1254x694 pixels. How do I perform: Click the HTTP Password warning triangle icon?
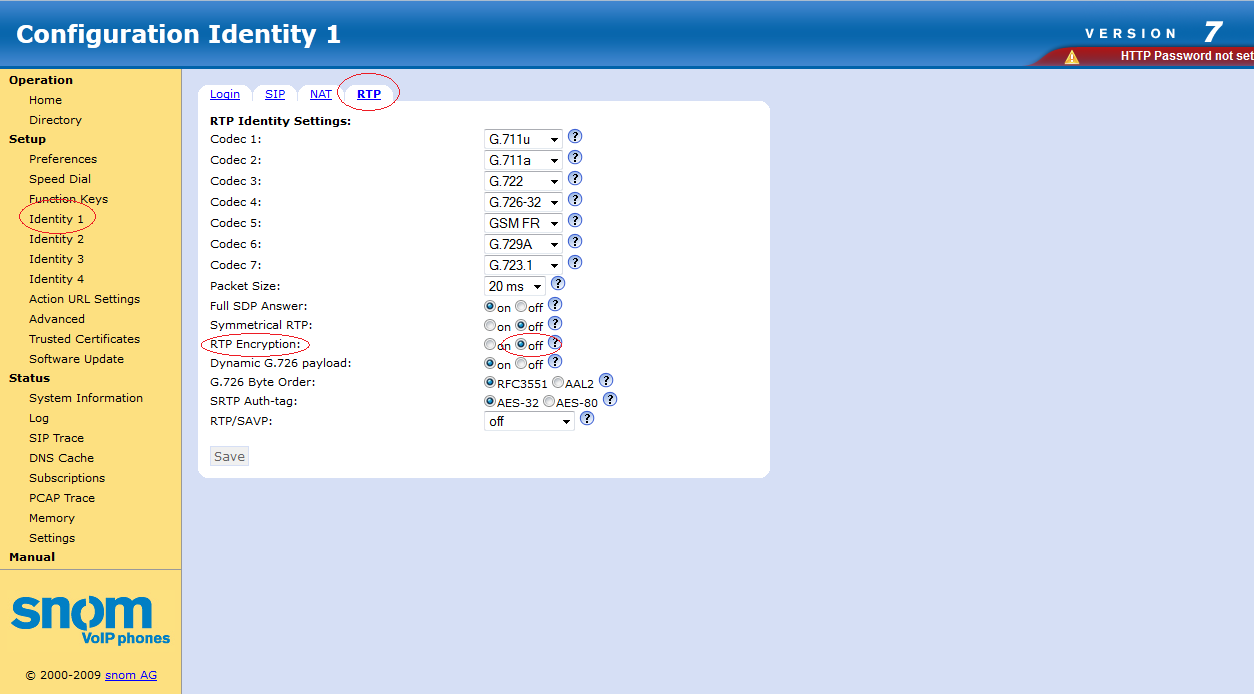[1072, 57]
